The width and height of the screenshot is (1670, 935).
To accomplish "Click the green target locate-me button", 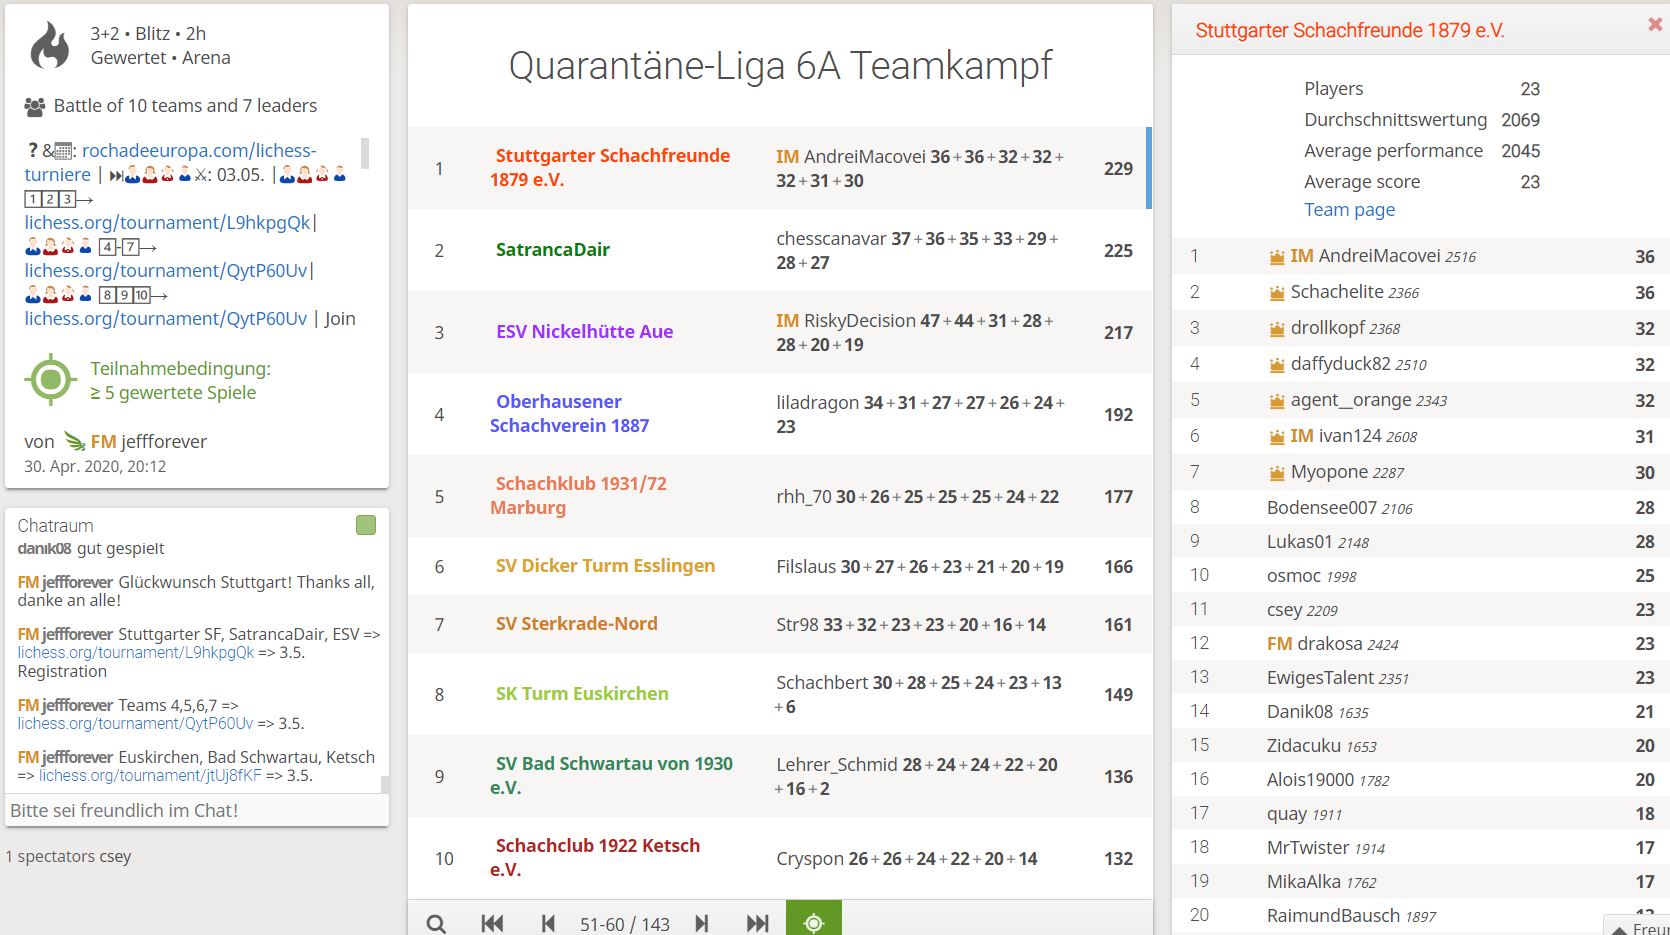I will pos(814,920).
